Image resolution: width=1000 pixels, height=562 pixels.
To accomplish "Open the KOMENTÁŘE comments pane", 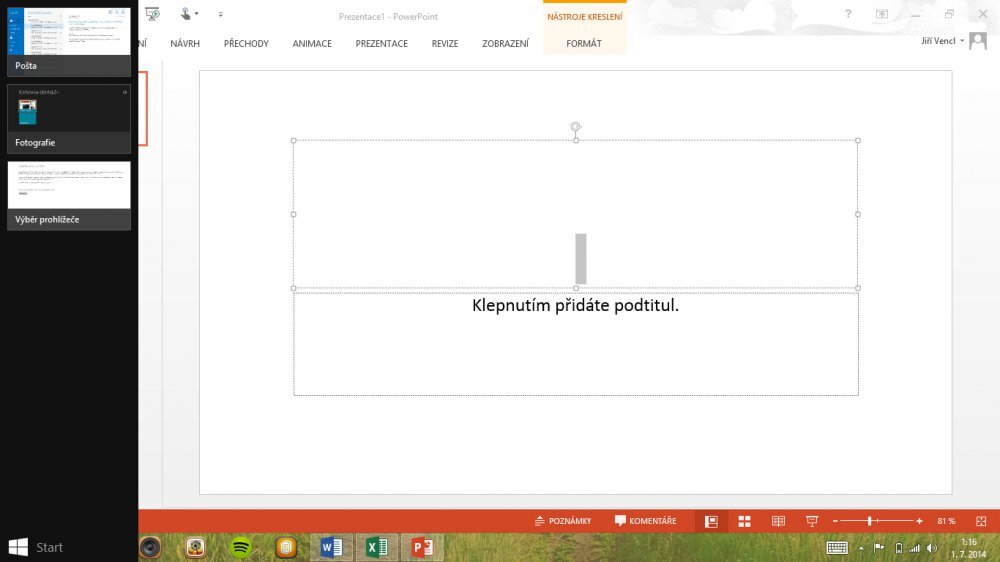I will point(645,521).
